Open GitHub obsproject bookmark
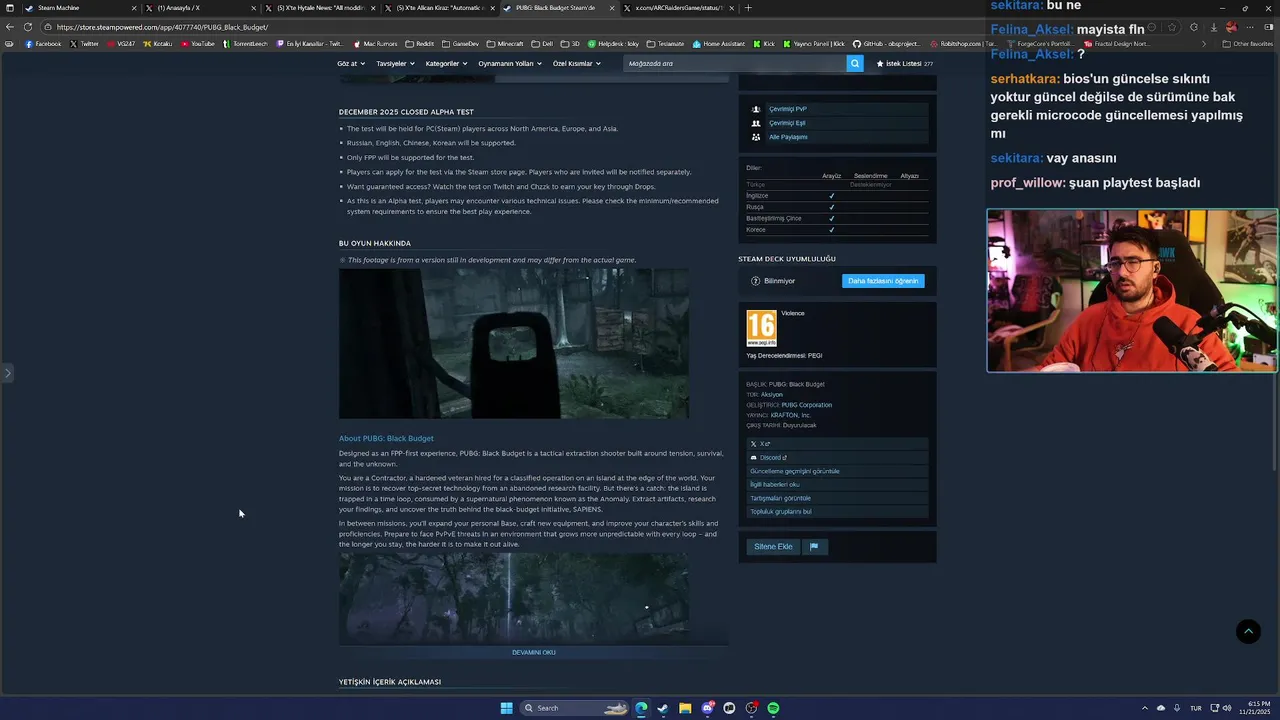This screenshot has width=1280, height=720. [887, 44]
